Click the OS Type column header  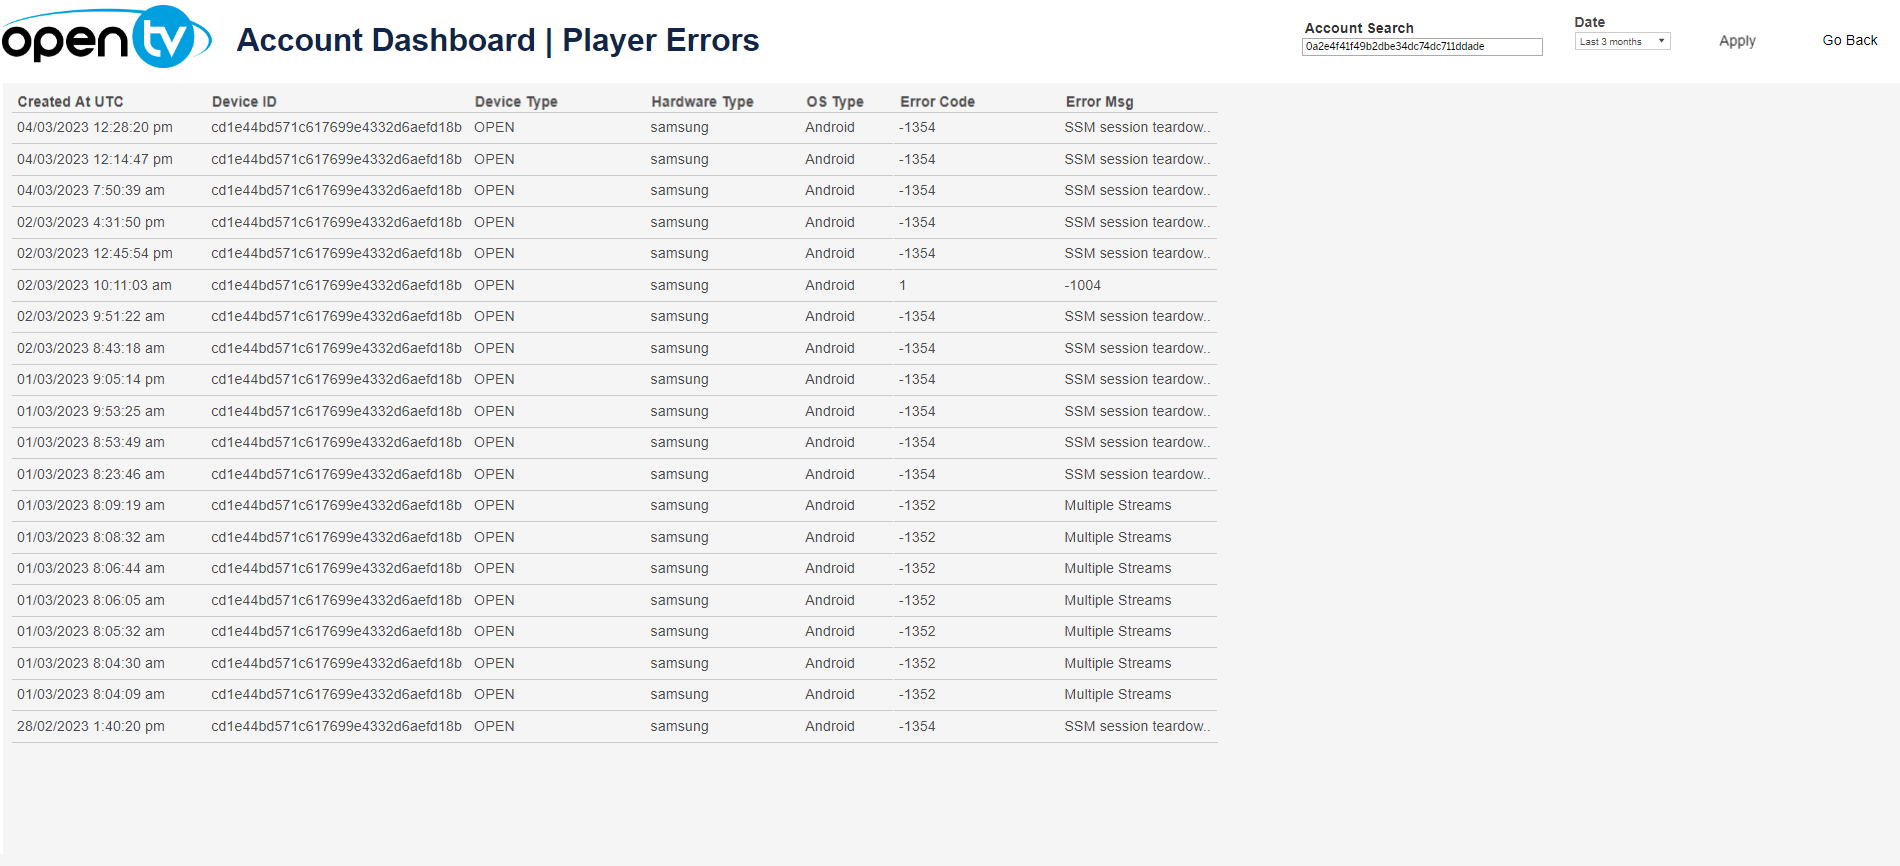(834, 102)
